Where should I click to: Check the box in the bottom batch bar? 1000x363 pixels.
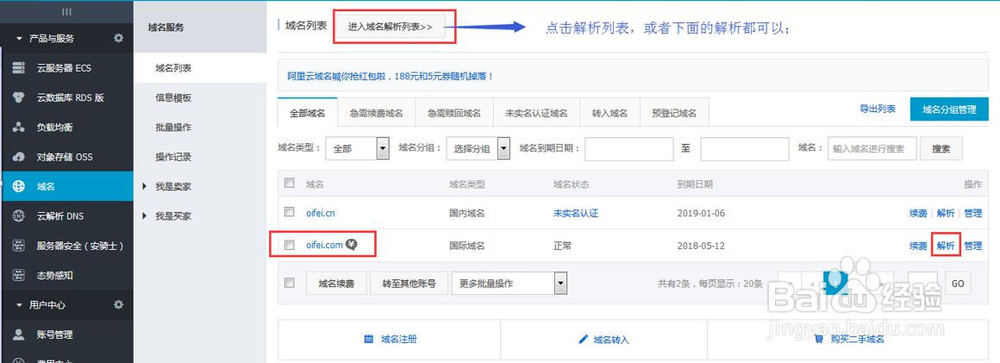290,283
